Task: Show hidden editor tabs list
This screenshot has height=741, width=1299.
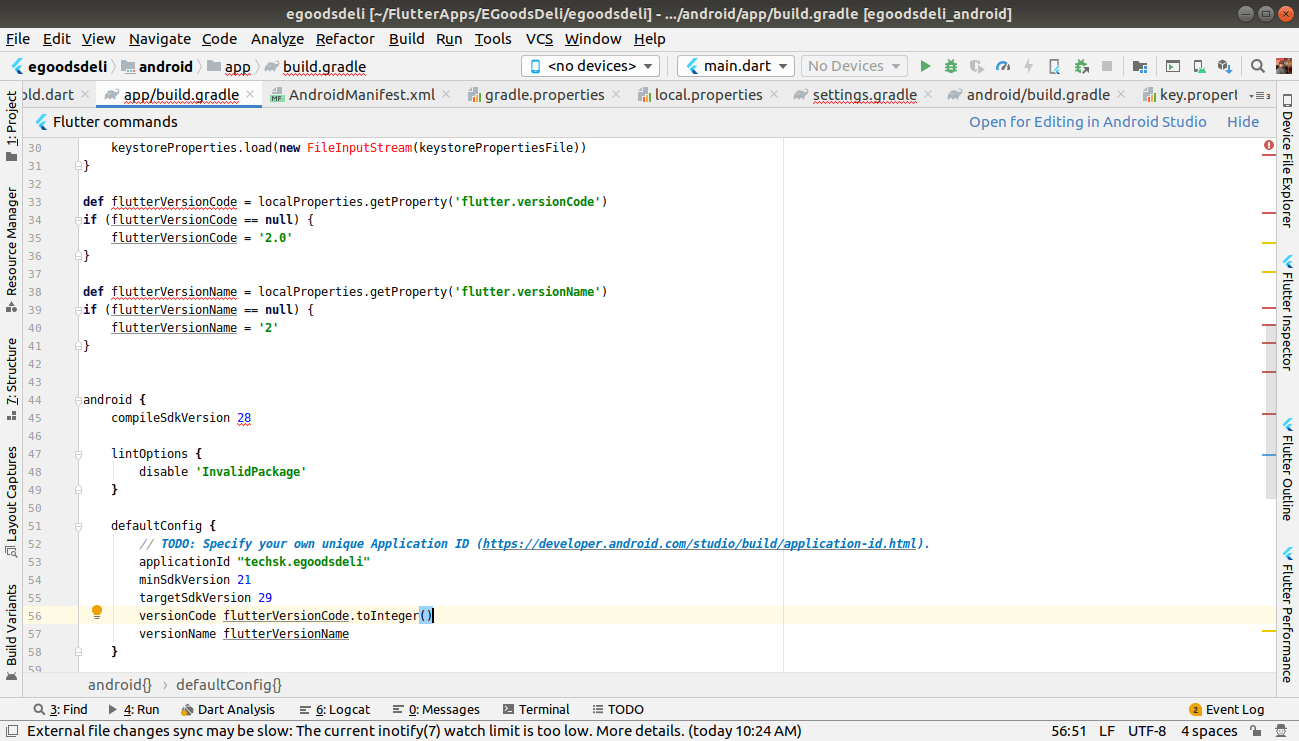Action: click(1262, 95)
